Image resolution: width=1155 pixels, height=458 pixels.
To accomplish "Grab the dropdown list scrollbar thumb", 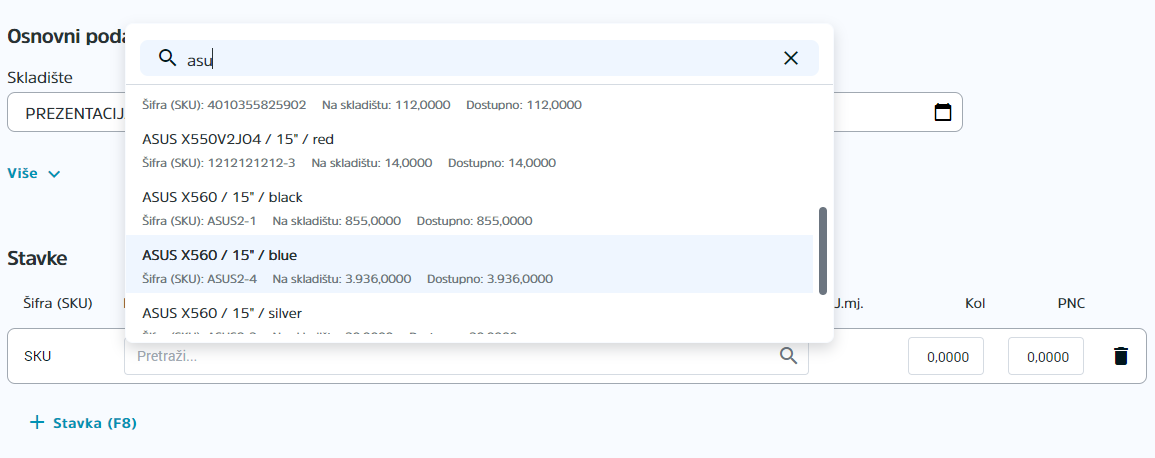I will [x=823, y=250].
